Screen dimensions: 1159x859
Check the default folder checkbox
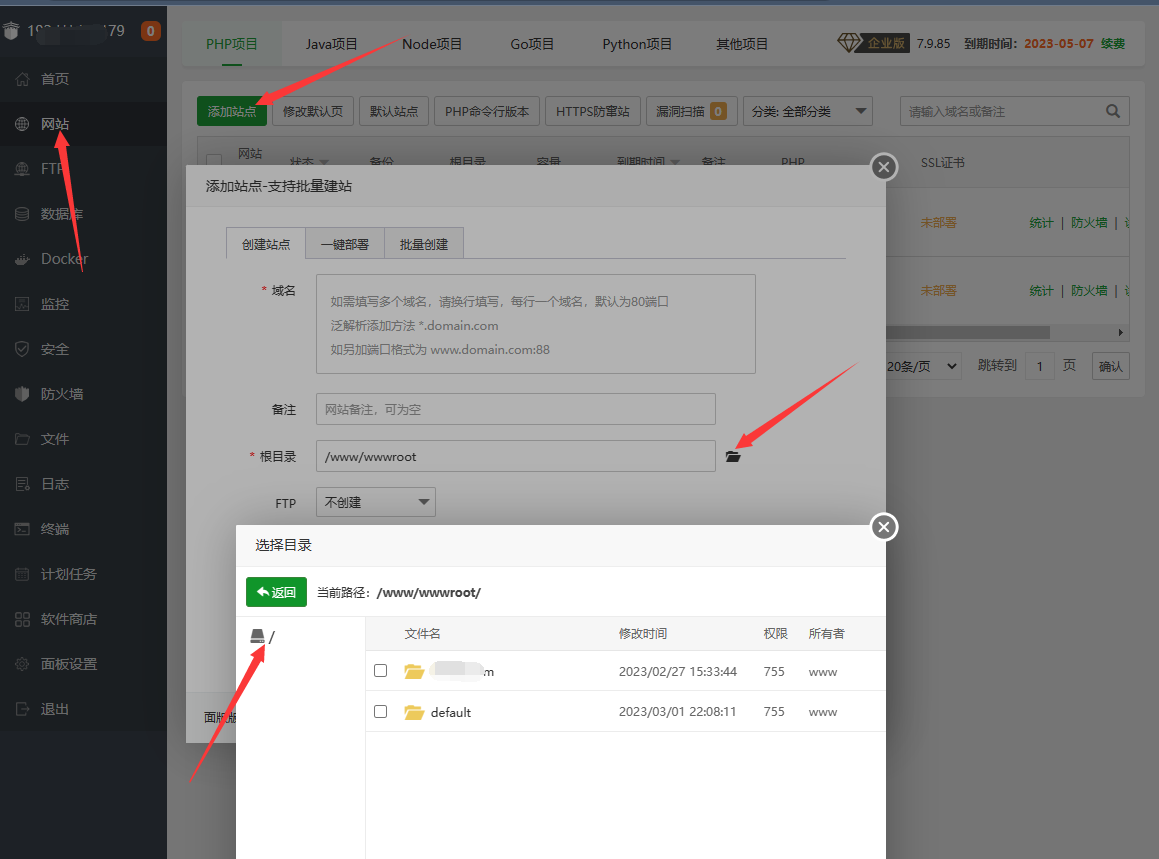[381, 711]
